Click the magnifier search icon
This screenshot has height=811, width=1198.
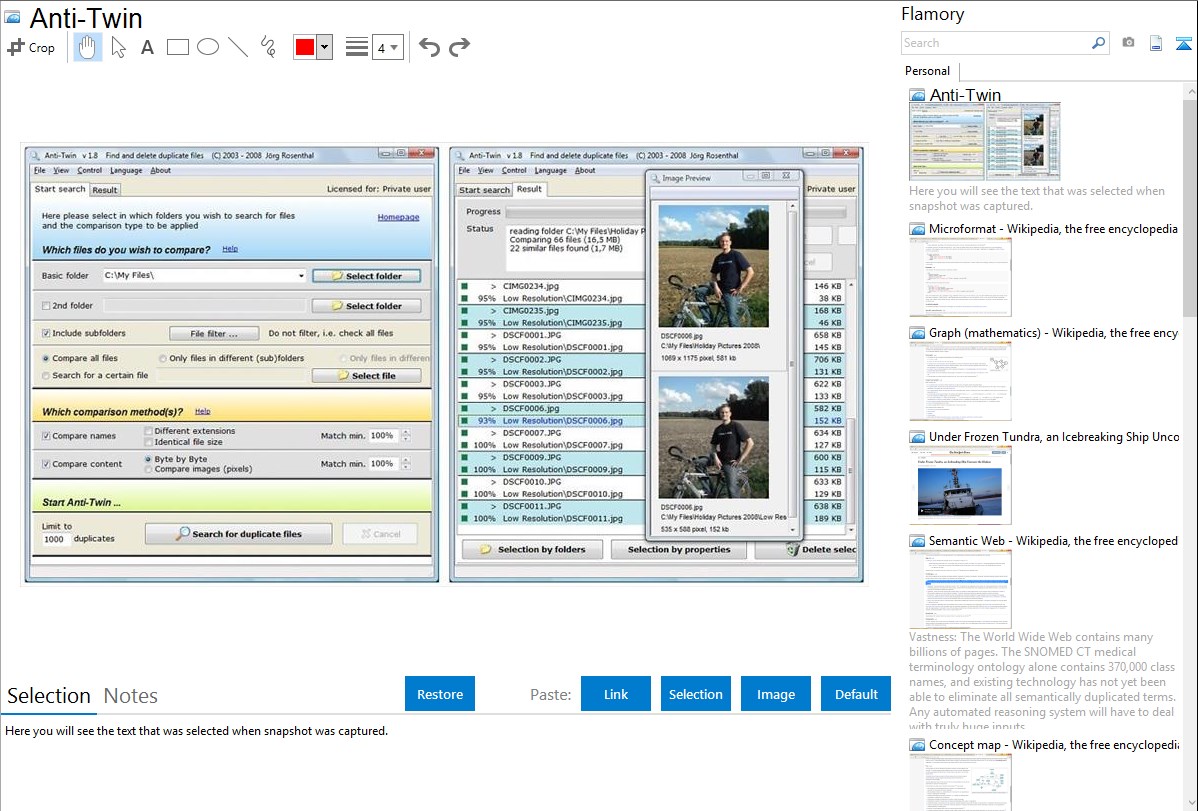tap(1098, 43)
